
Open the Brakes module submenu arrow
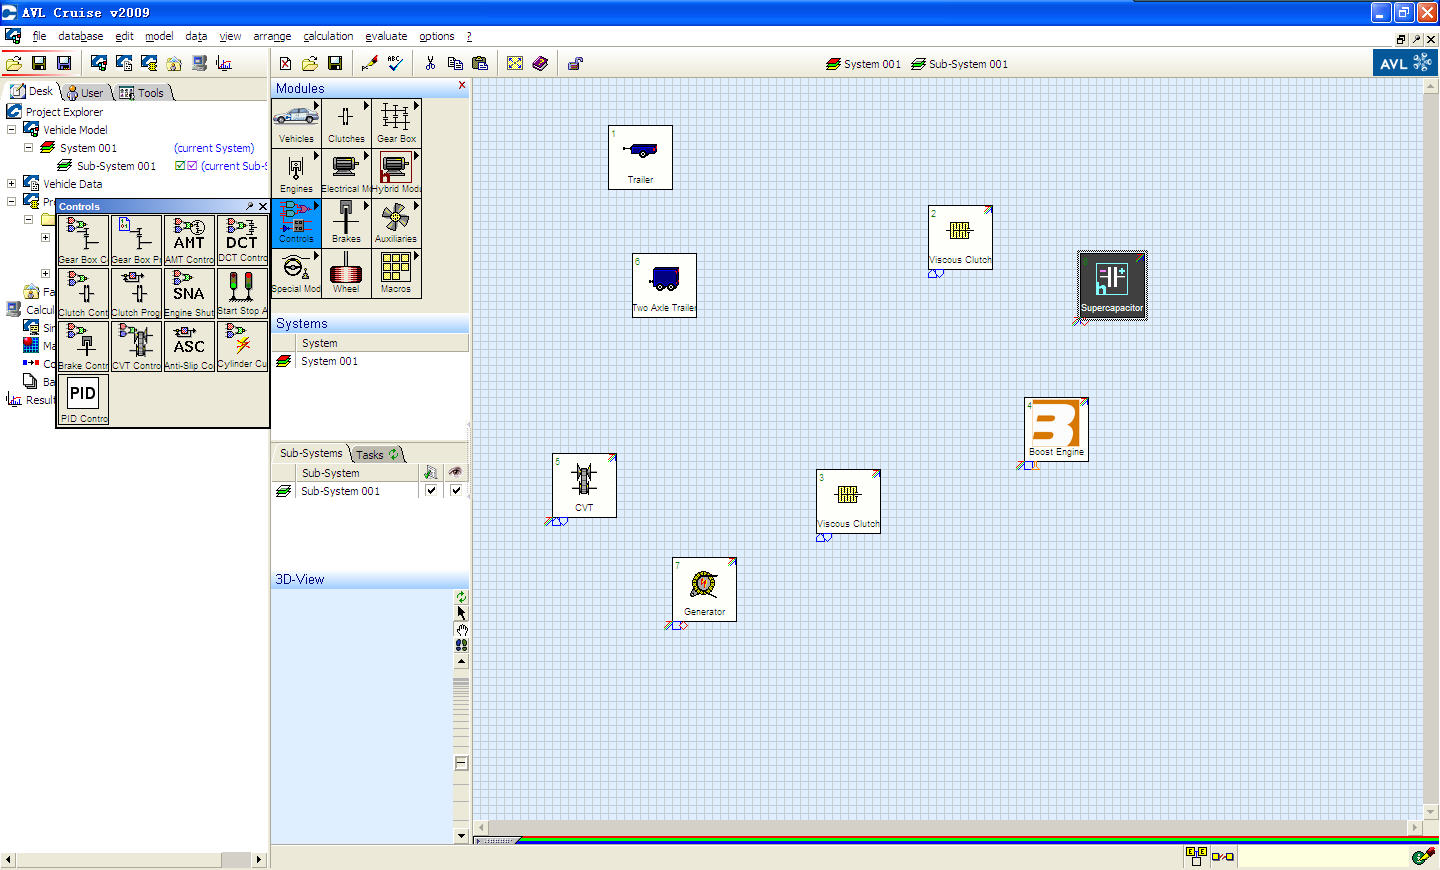[366, 205]
